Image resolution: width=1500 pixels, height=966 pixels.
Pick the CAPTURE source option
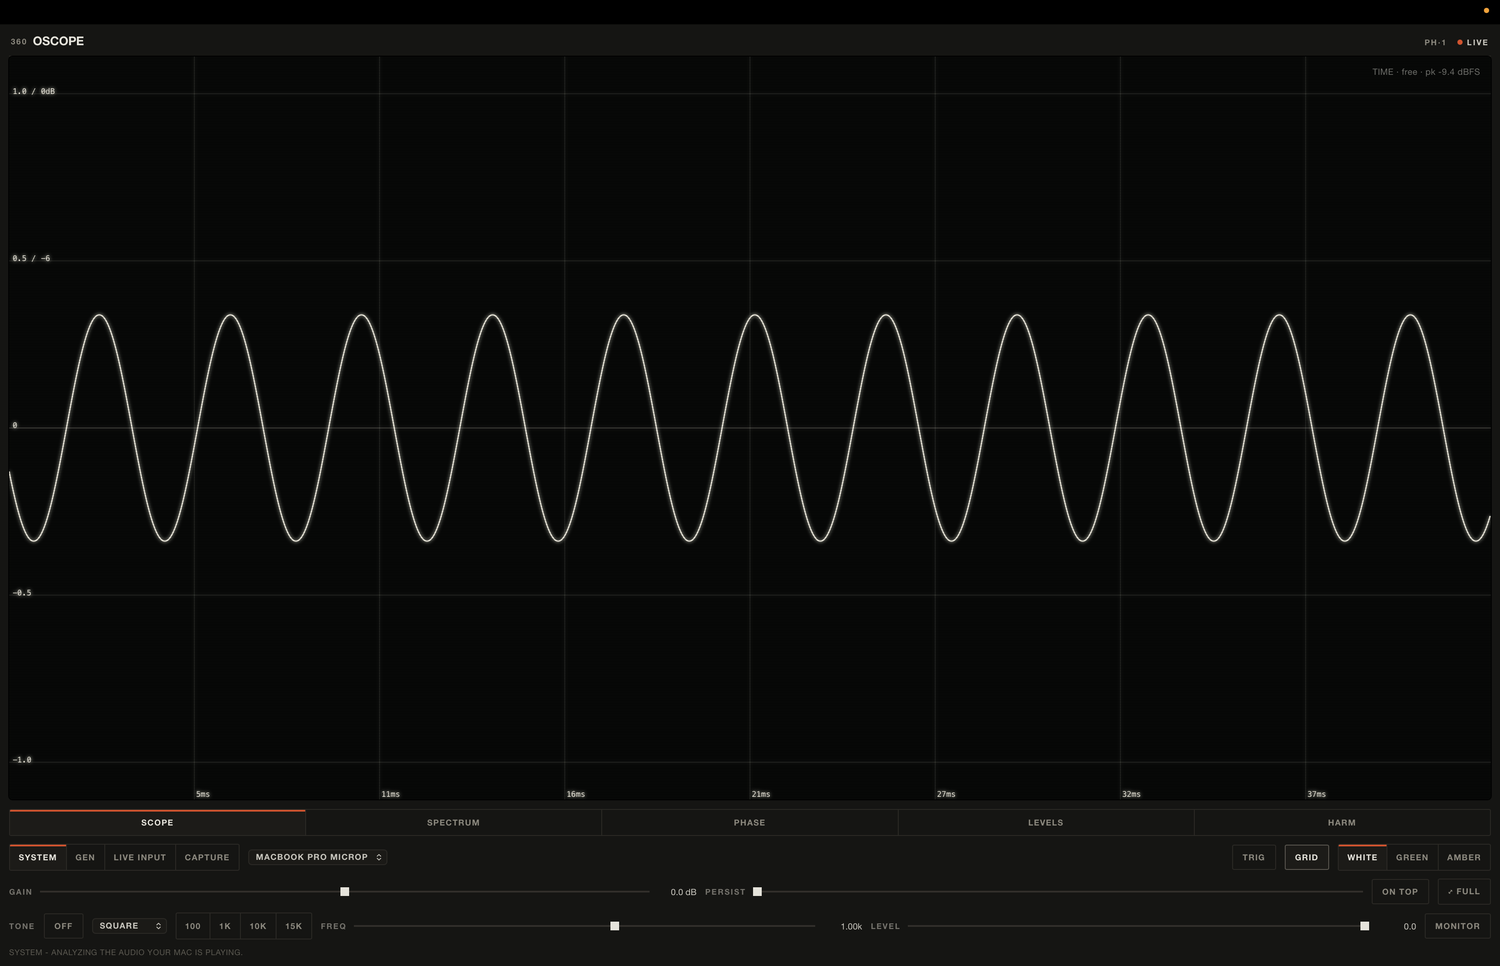pos(207,857)
